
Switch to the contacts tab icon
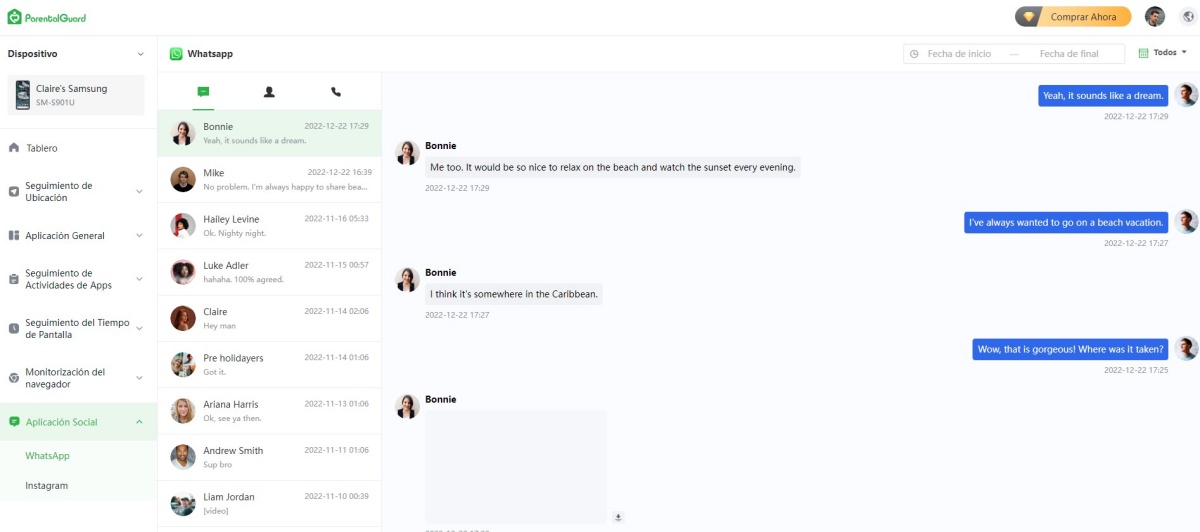(x=269, y=92)
